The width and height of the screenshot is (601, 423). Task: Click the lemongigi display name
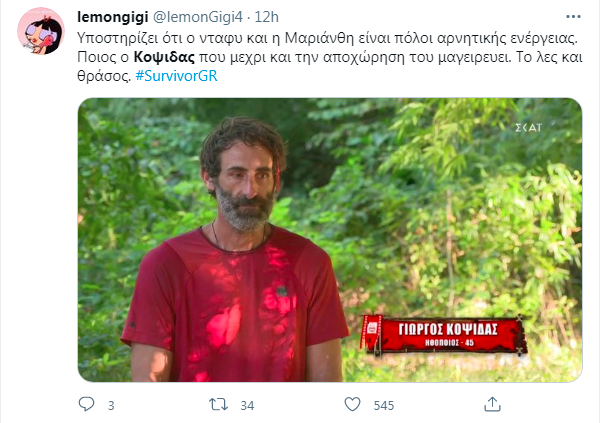coord(113,17)
